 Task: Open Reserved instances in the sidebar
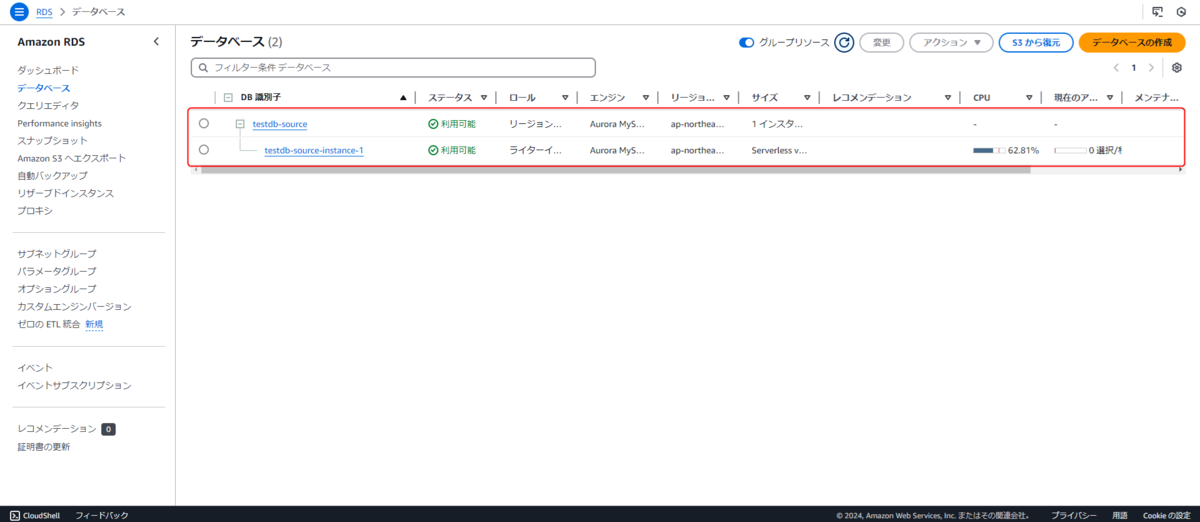pyautogui.click(x=65, y=193)
